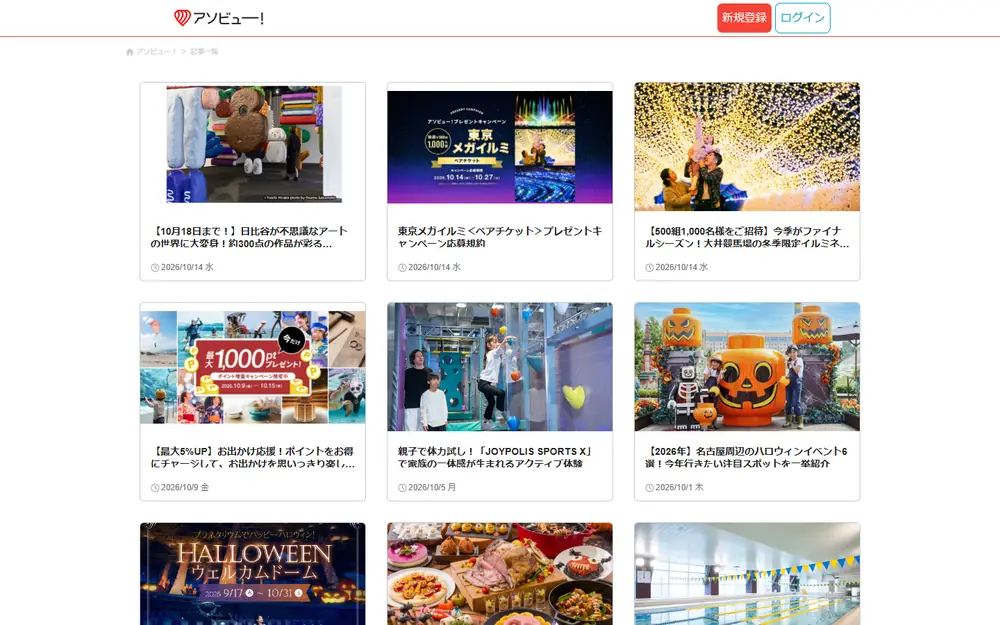Open 名古屋周辺のハロウィンイベント6選 article title
The width and height of the screenshot is (1000, 625).
[746, 457]
